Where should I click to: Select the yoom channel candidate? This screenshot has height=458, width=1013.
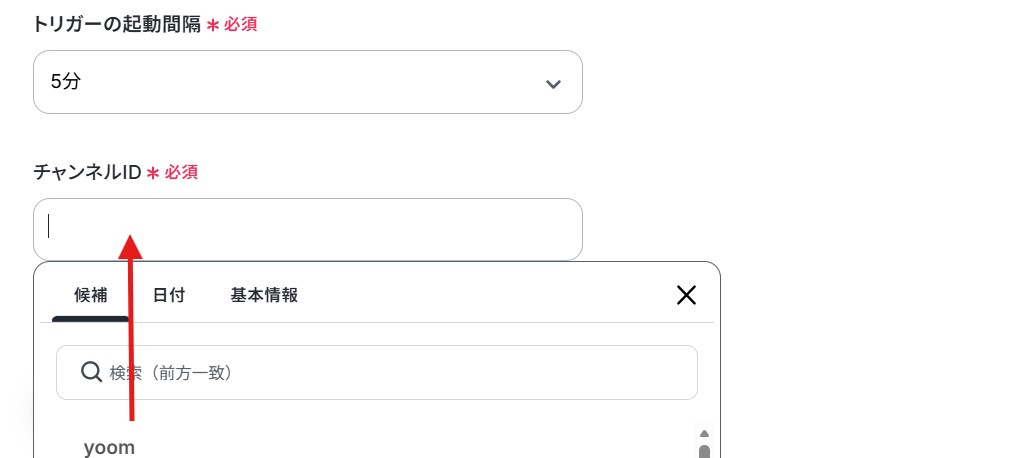click(x=109, y=447)
